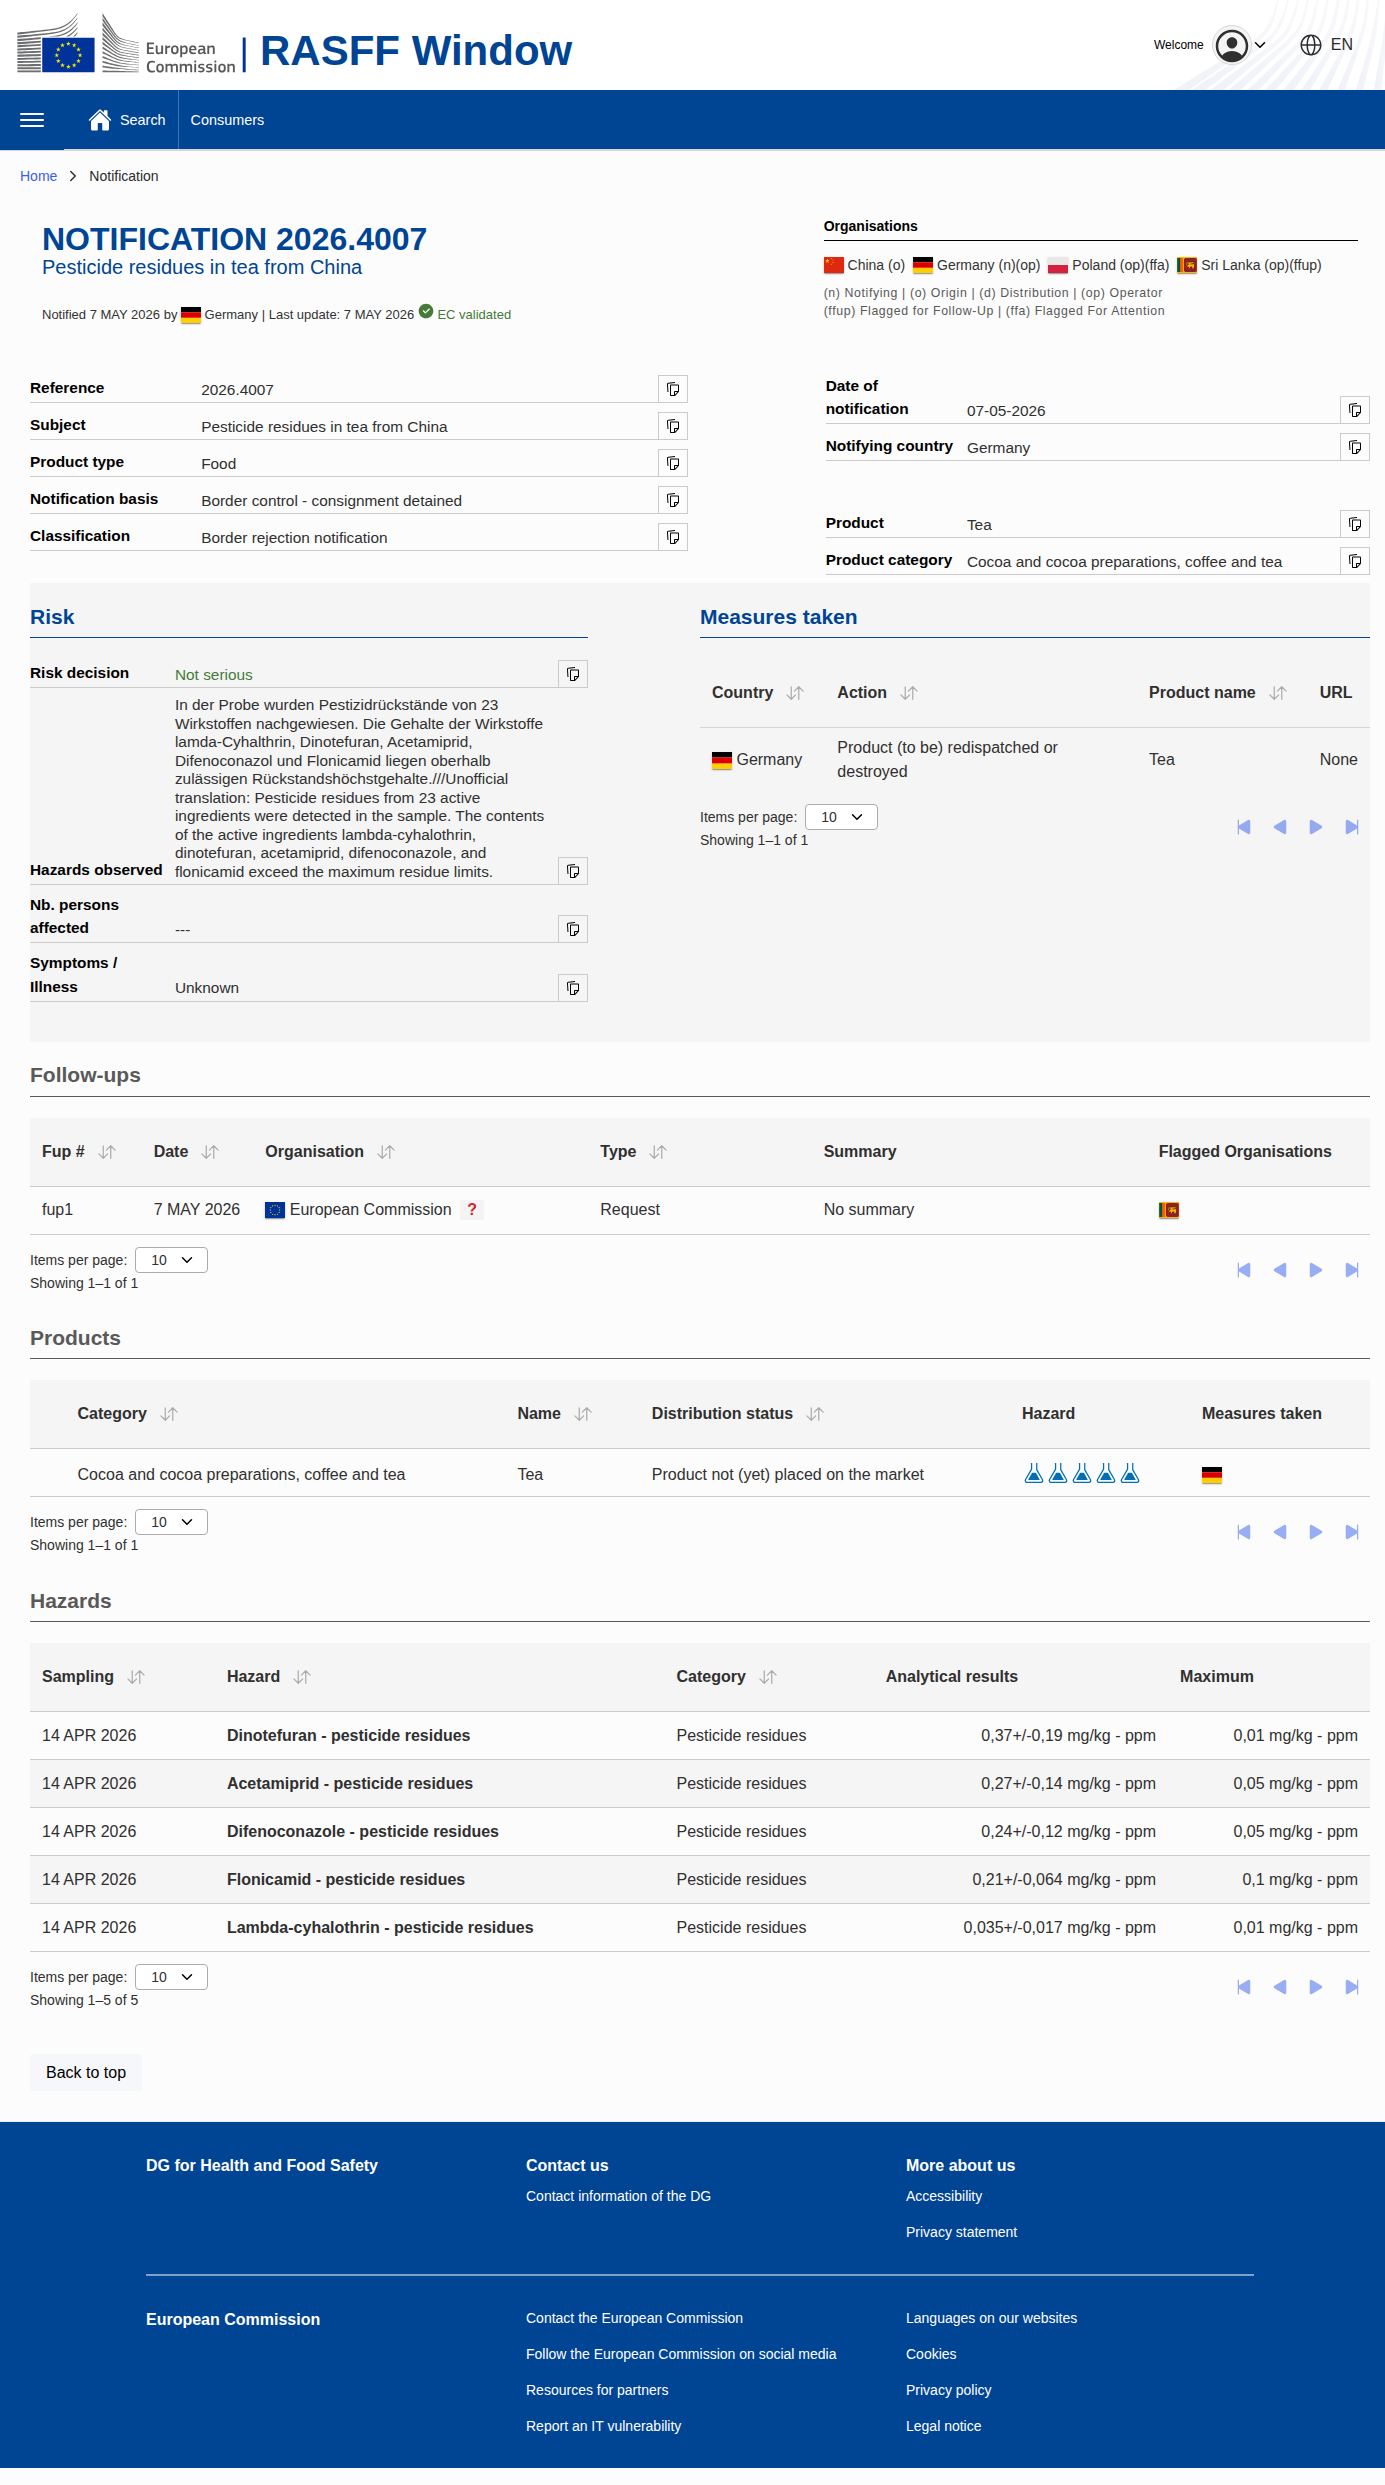The height and width of the screenshot is (2485, 1385).
Task: Copy the Product Tea value
Action: tap(1355, 524)
